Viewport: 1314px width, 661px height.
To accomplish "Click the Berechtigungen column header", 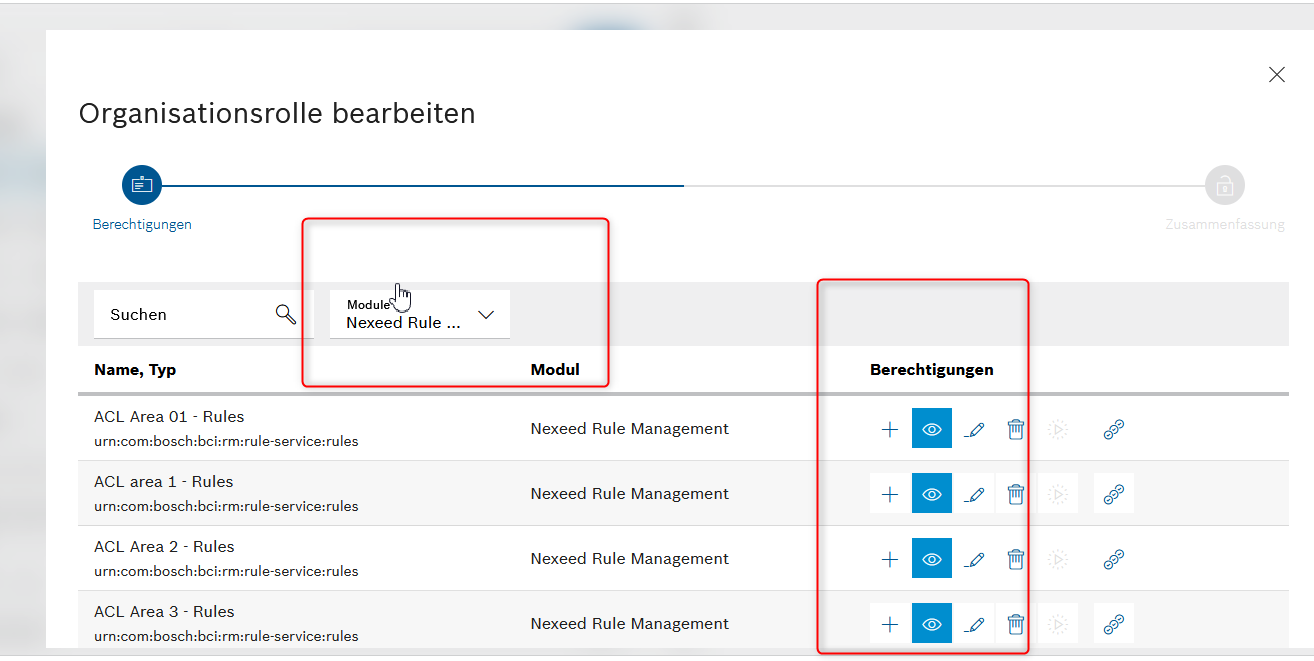I will coord(931,369).
